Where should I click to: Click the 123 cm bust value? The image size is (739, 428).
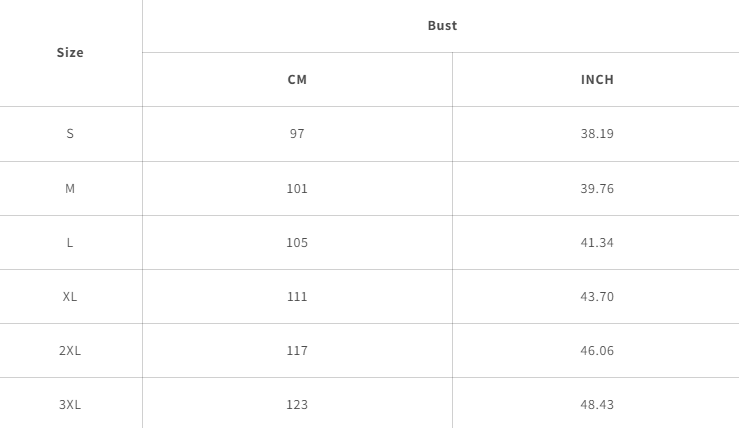tap(297, 405)
